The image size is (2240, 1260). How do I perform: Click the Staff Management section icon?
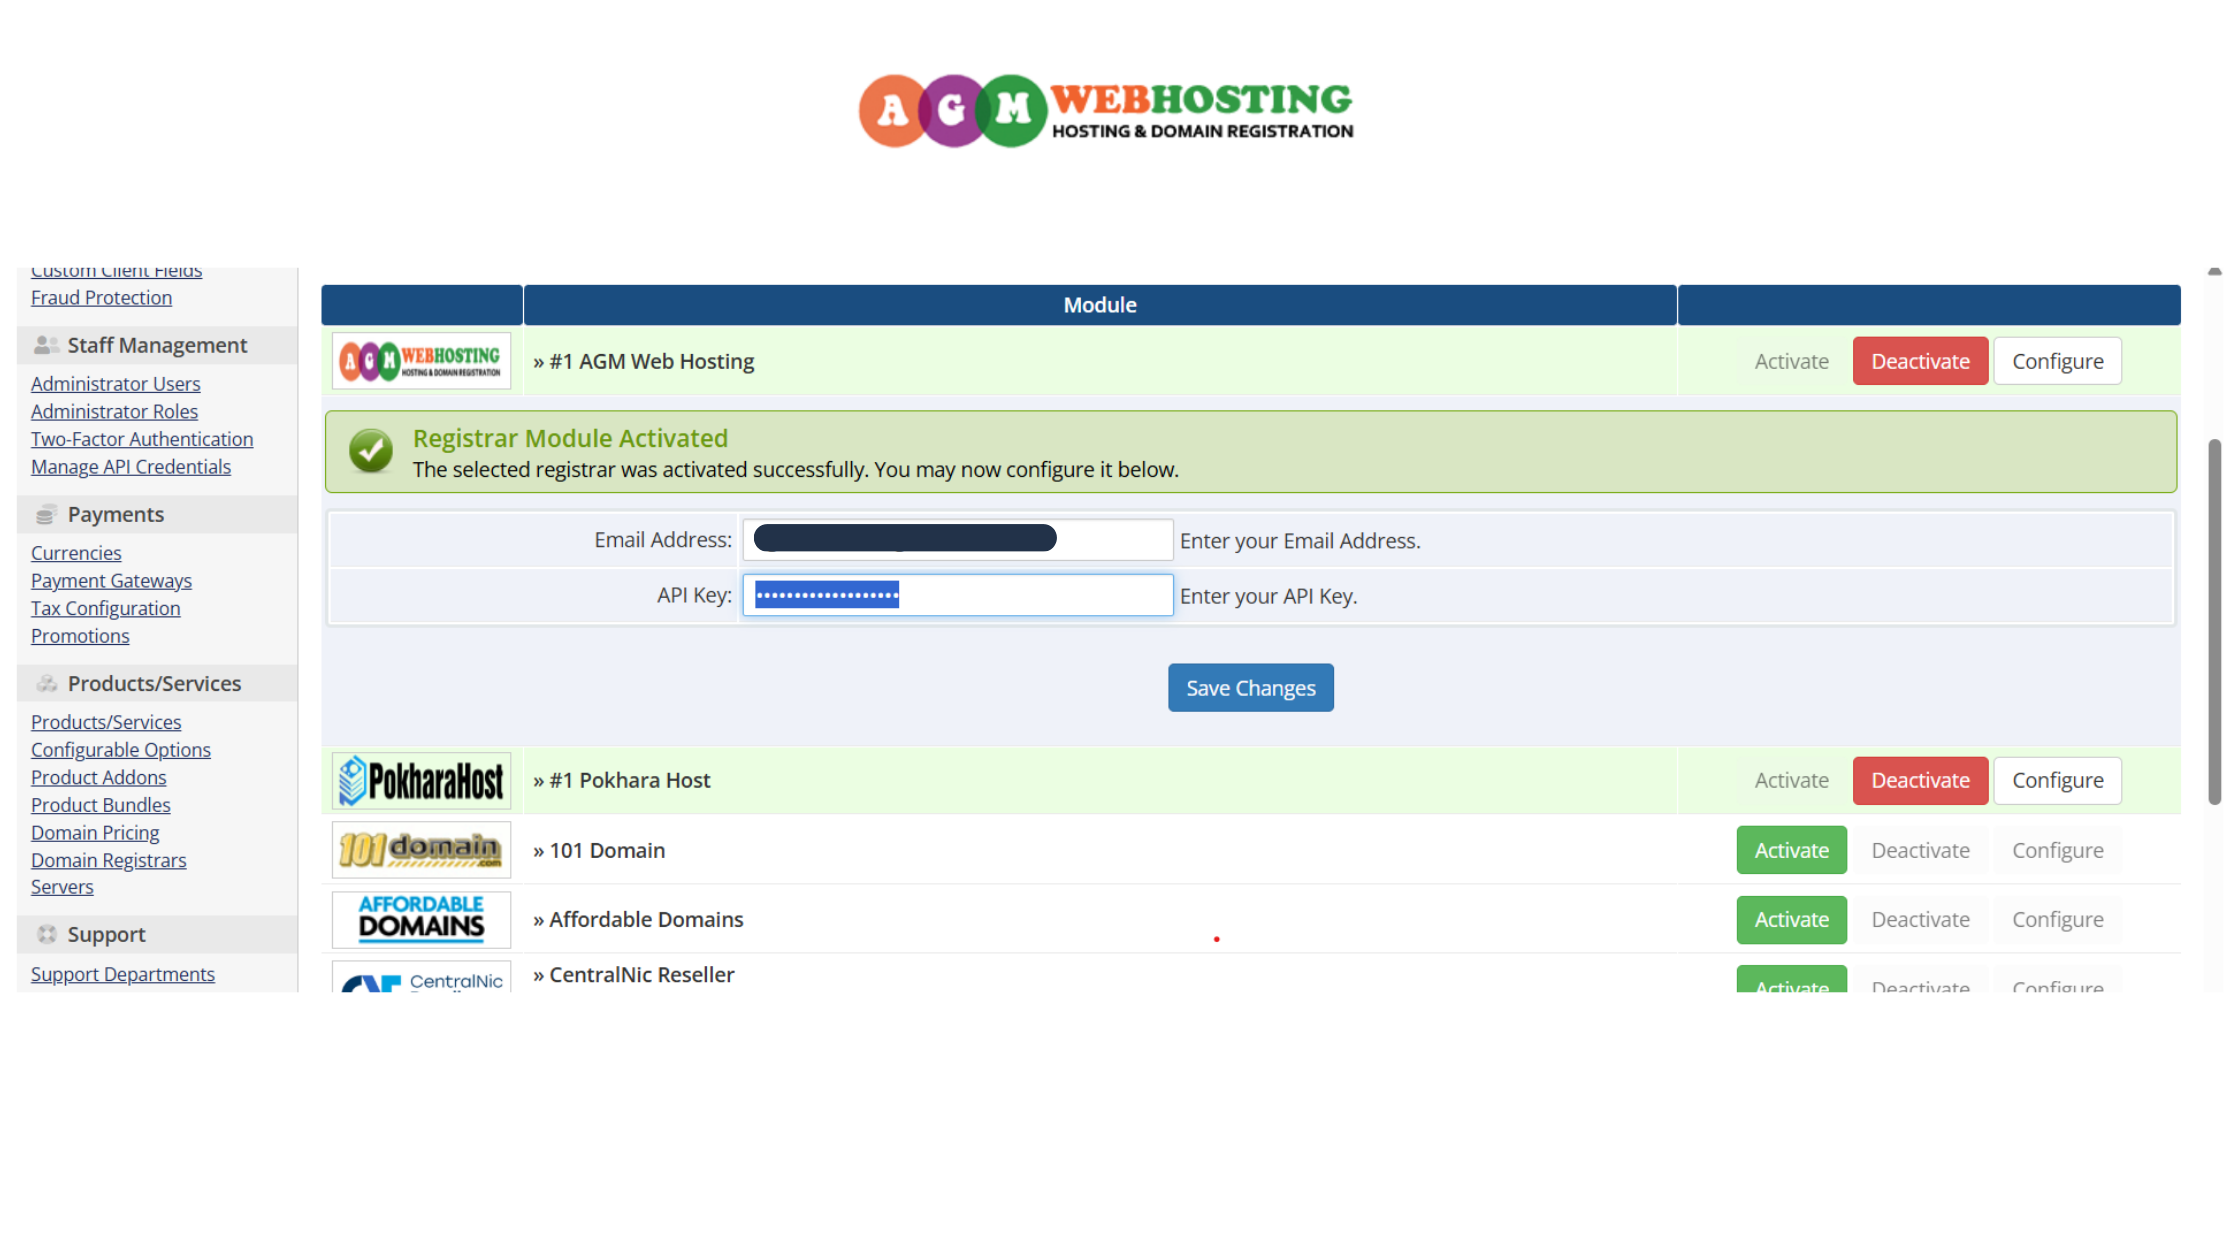click(x=46, y=345)
